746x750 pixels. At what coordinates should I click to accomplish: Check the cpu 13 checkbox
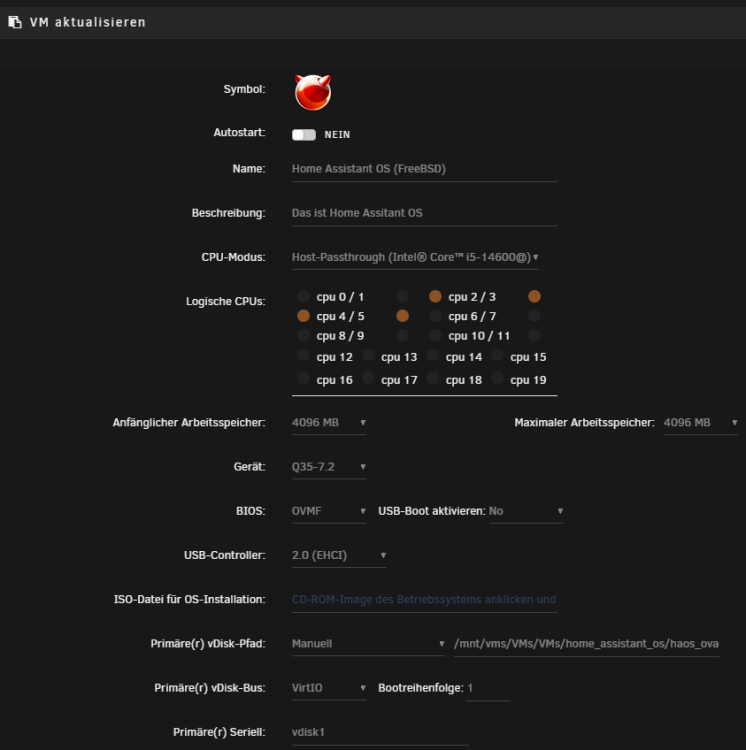pyautogui.click(x=368, y=355)
